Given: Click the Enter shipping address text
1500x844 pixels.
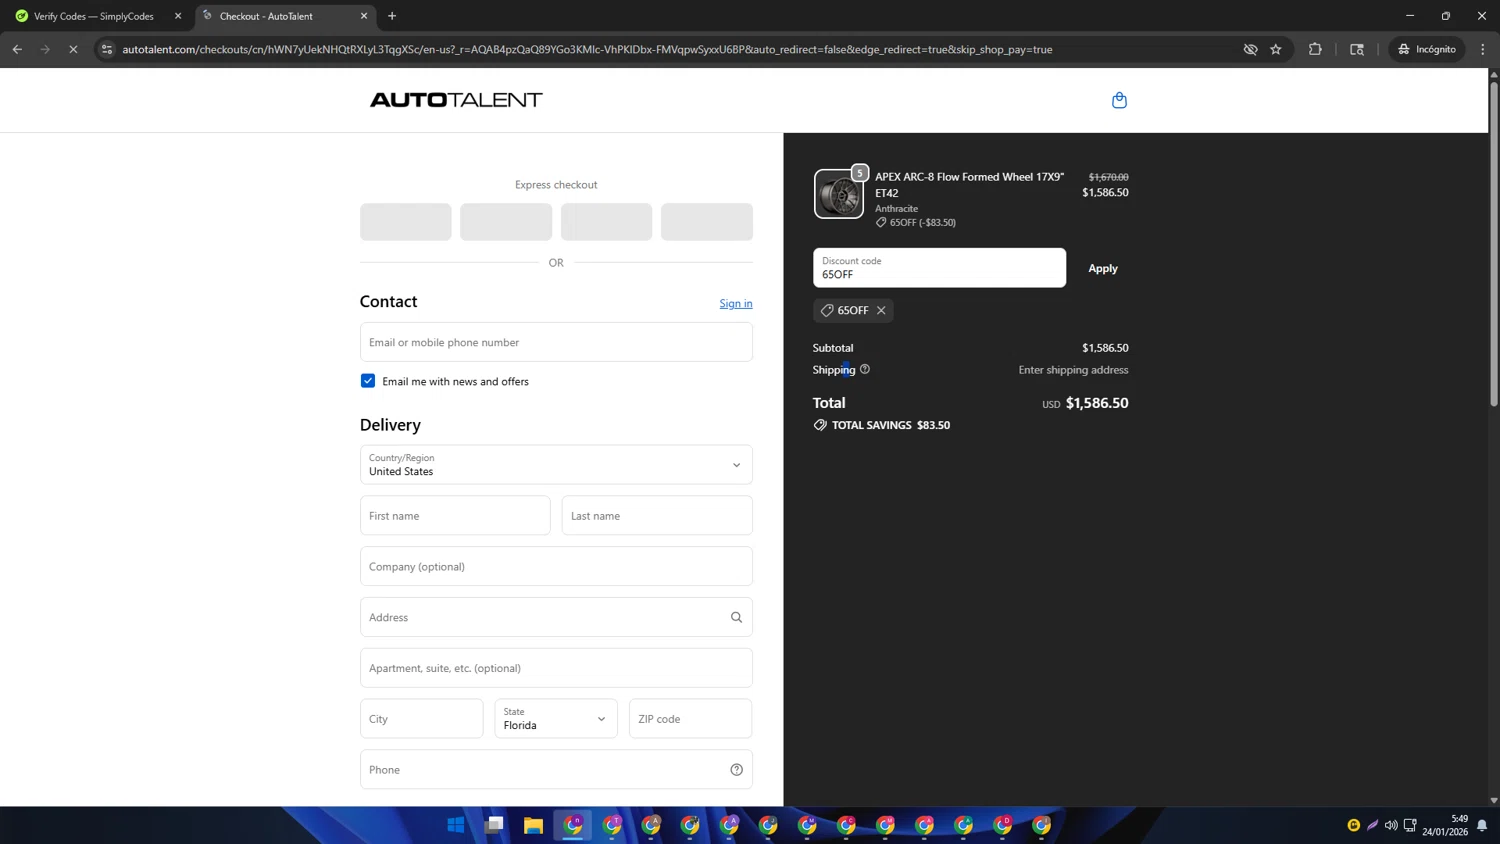Looking at the screenshot, I should (1073, 370).
